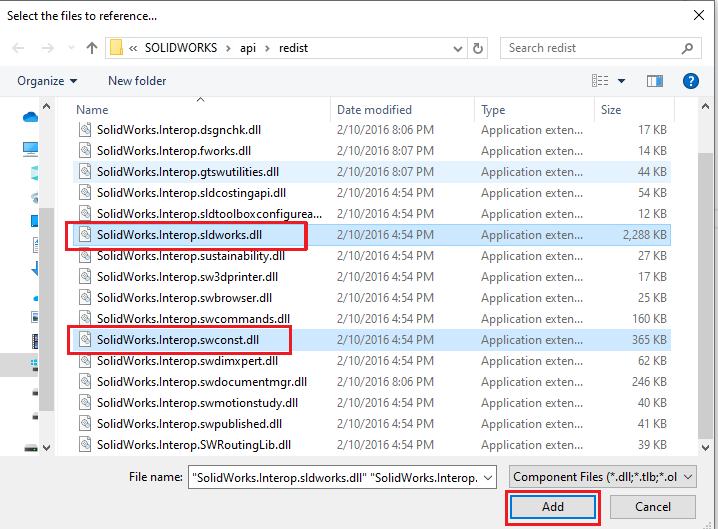Click the dll icon beside sldworks.dll
The height and width of the screenshot is (529, 718).
point(85,235)
